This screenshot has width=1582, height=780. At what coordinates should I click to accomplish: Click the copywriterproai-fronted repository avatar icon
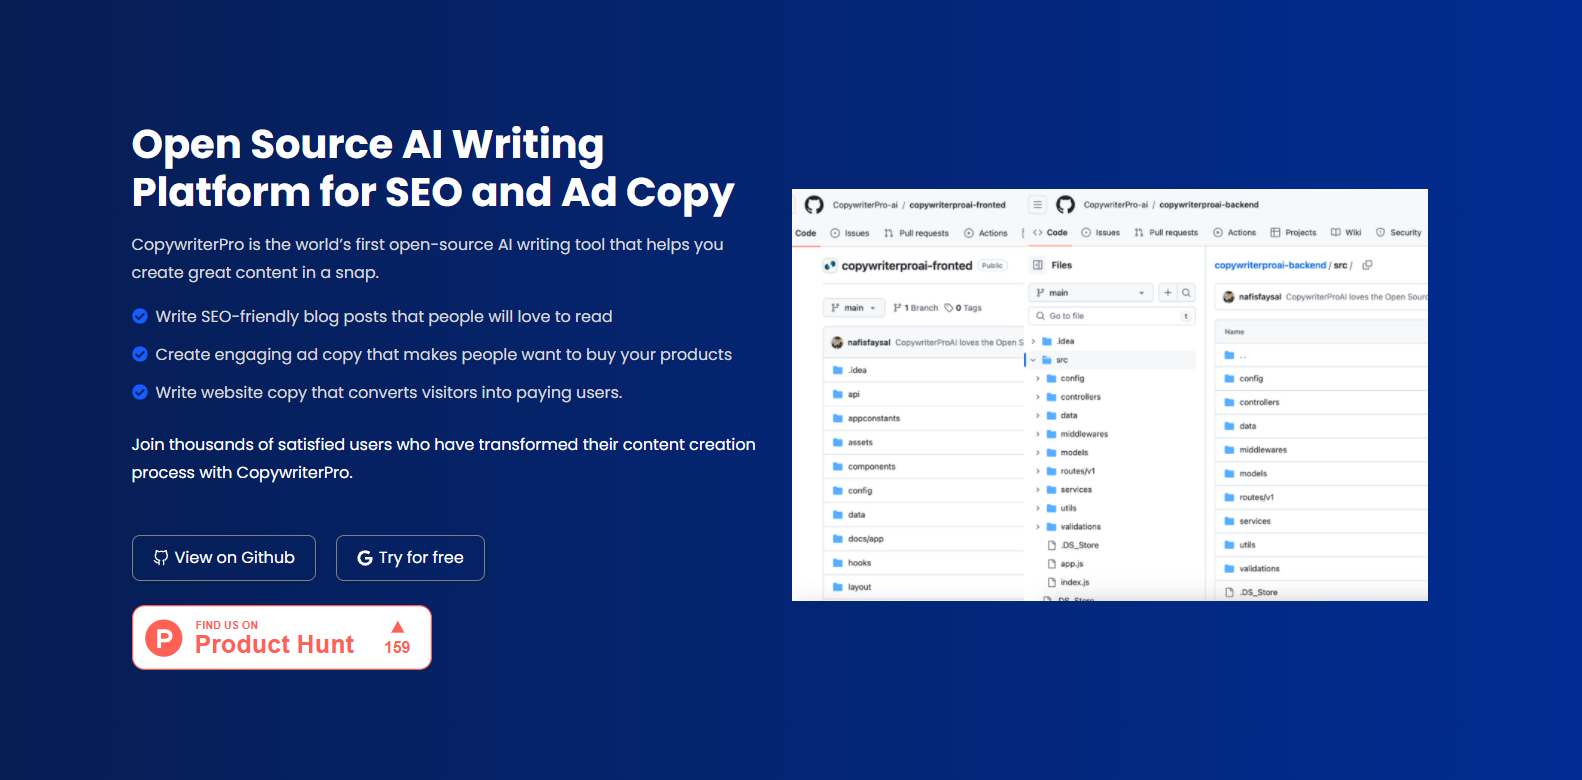click(x=830, y=266)
